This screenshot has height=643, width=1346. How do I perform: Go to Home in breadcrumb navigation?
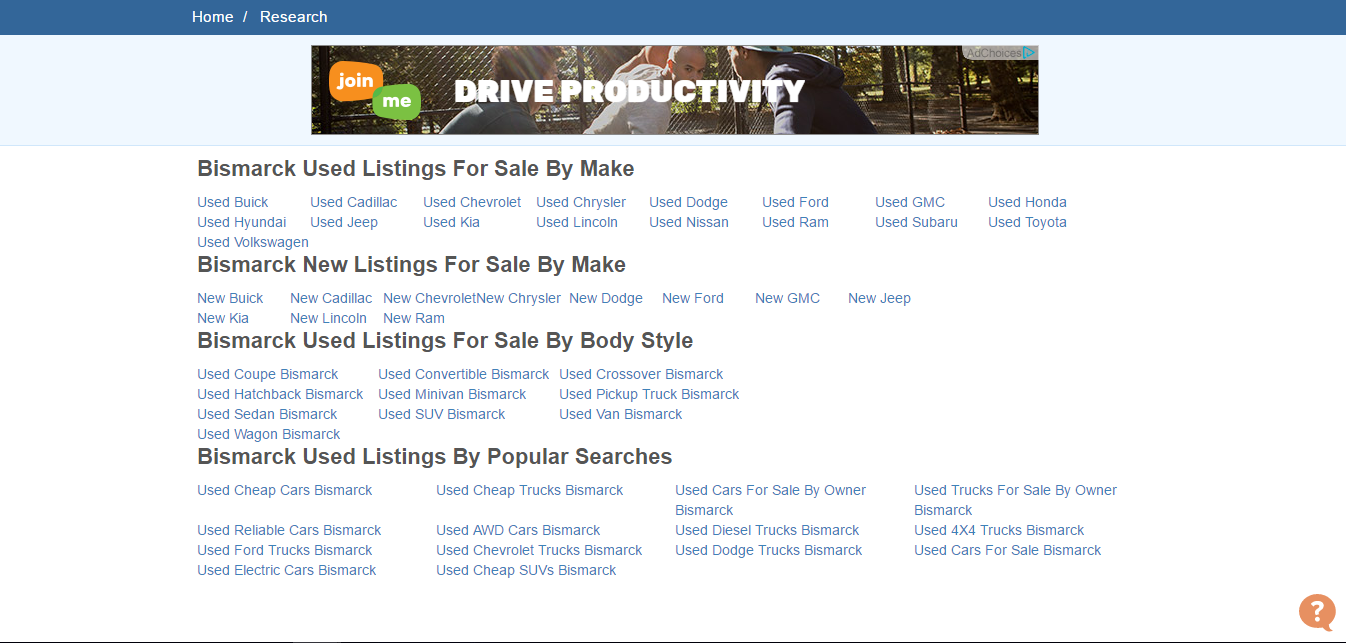click(212, 17)
